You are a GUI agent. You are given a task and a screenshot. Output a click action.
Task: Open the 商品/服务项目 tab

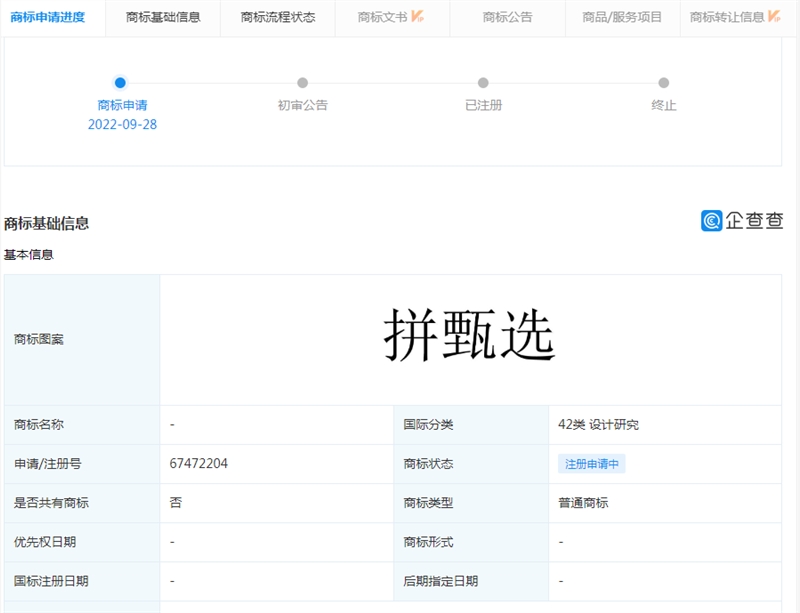(x=622, y=17)
